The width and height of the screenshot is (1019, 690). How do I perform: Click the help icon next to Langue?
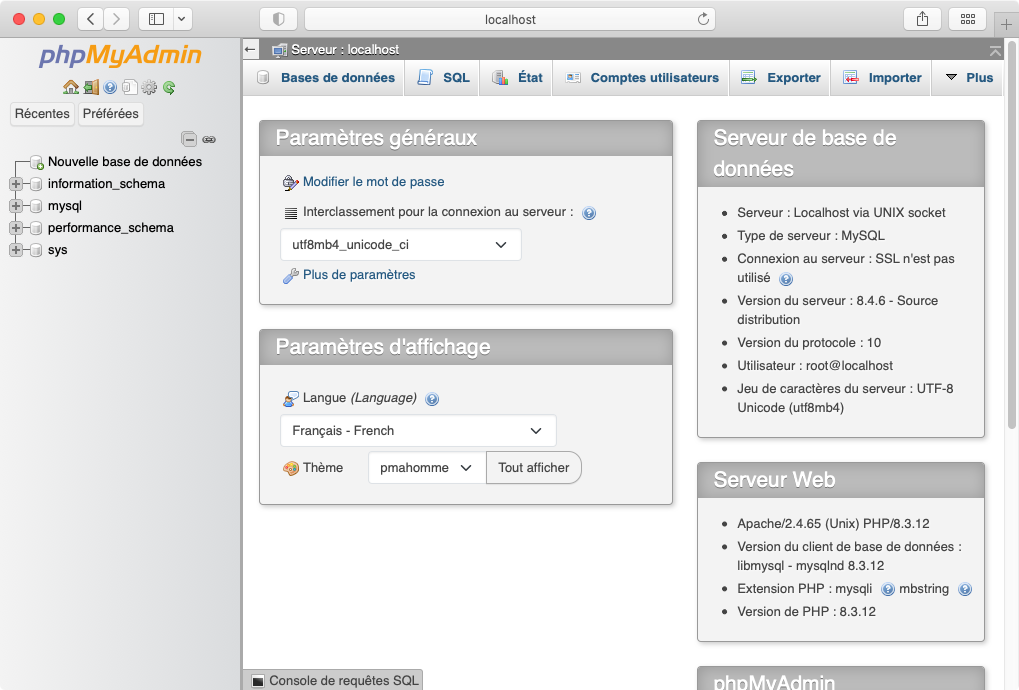click(432, 399)
